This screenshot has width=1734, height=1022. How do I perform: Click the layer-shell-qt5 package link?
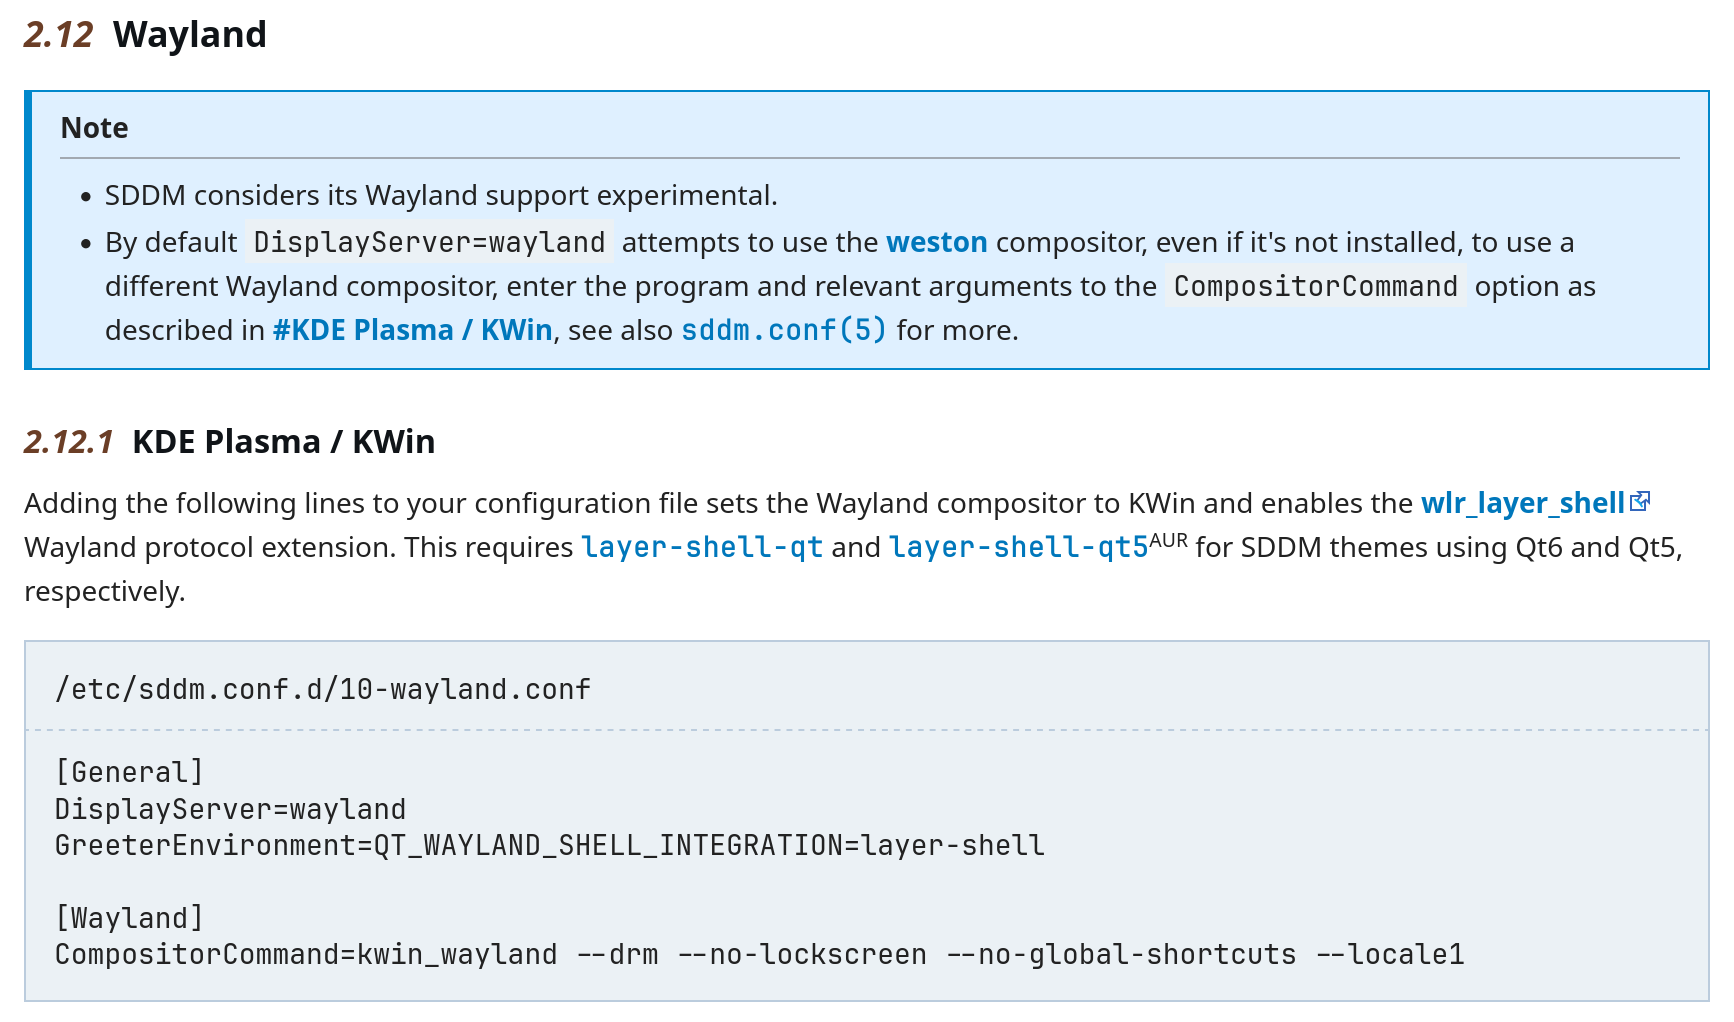tap(1019, 547)
